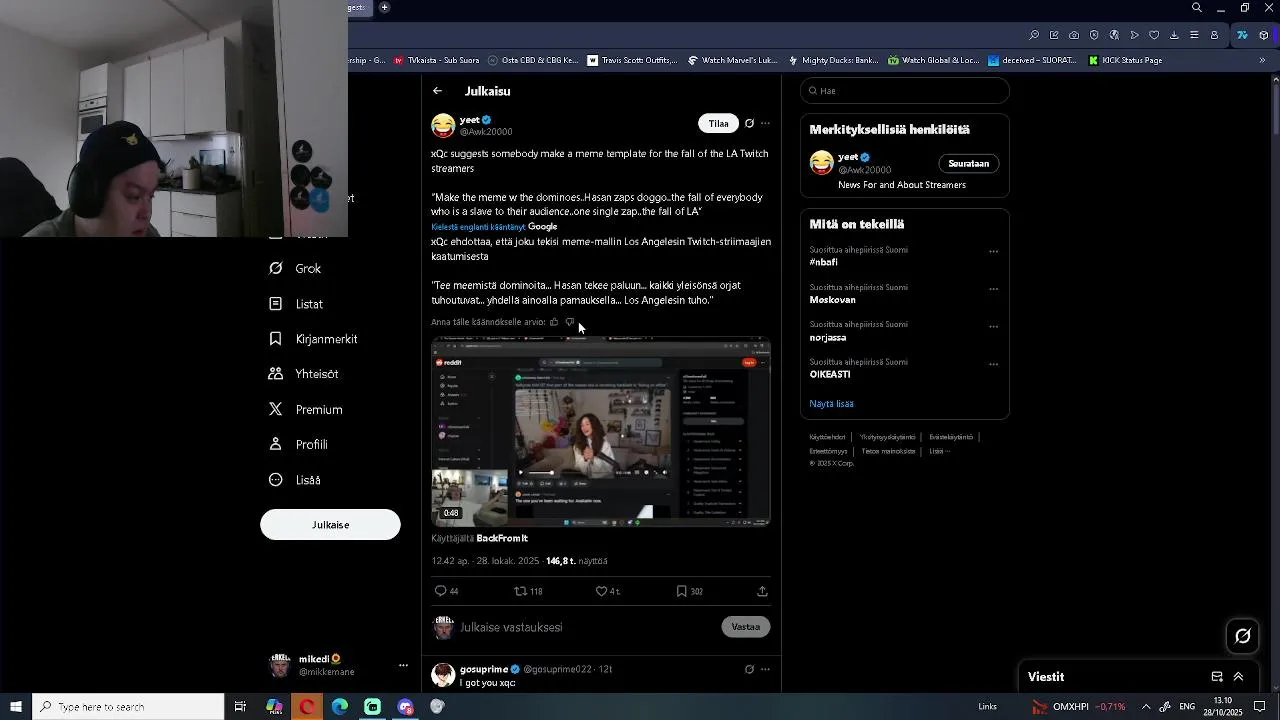Image resolution: width=1280 pixels, height=720 pixels.
Task: Open more options on gosuprime's reply
Action: pyautogui.click(x=765, y=669)
